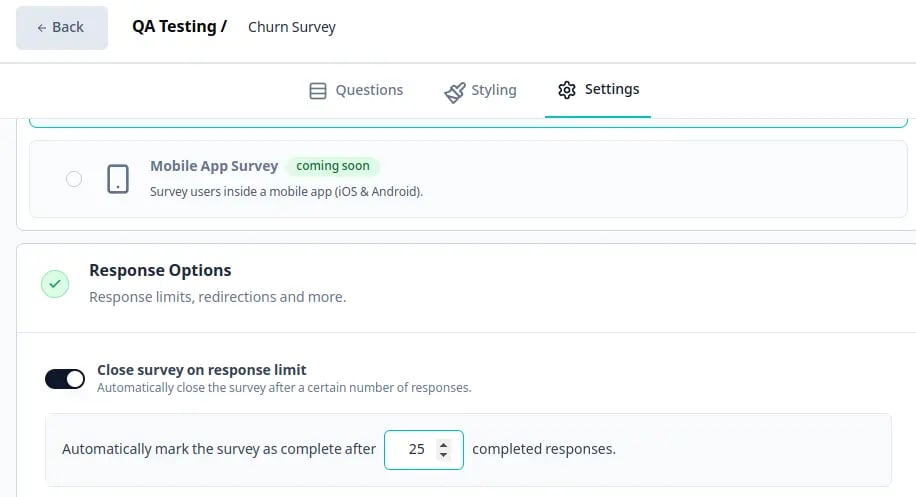Click the Styling paintbrush icon
Viewport: 916px width, 497px height.
[x=454, y=92]
